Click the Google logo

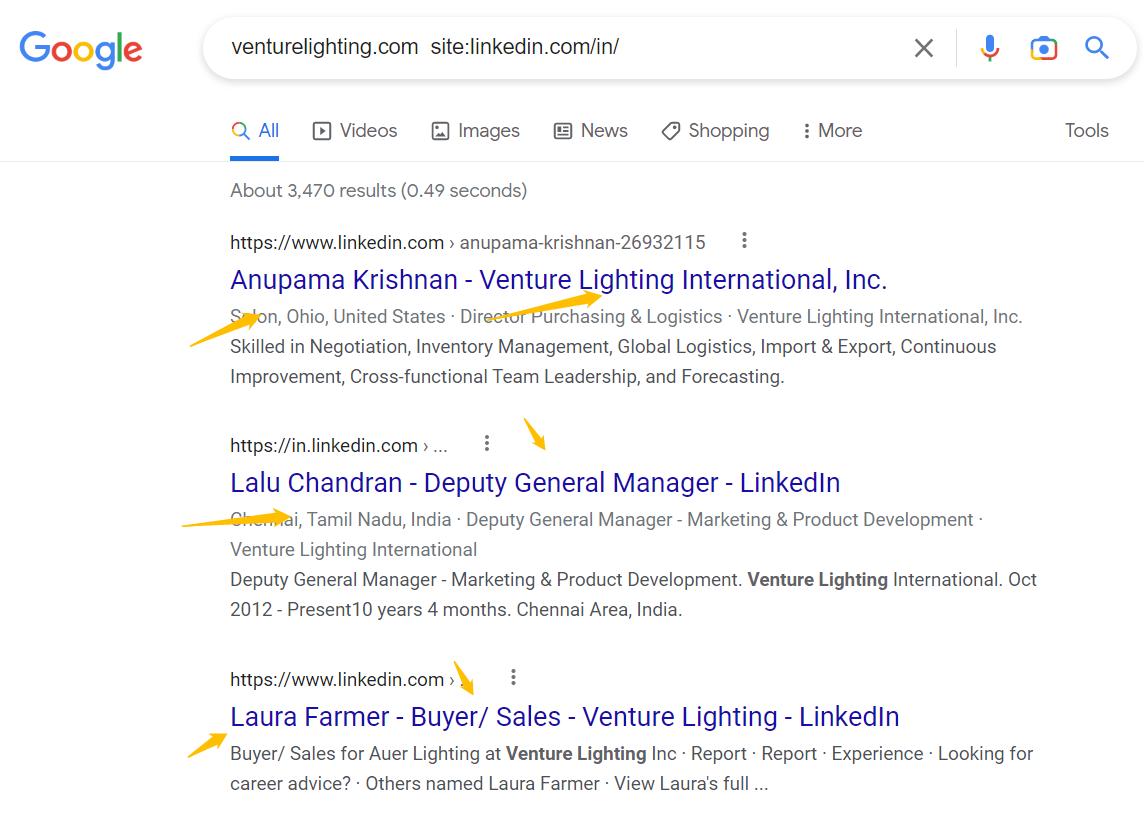81,49
